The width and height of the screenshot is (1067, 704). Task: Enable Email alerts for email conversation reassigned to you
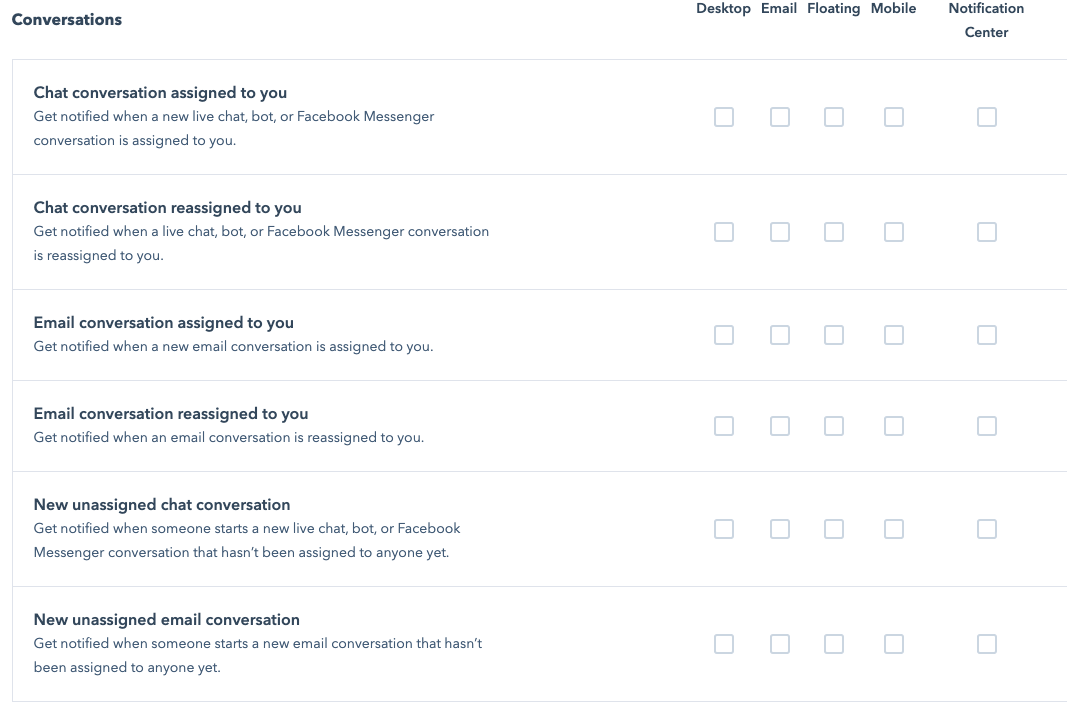click(780, 426)
